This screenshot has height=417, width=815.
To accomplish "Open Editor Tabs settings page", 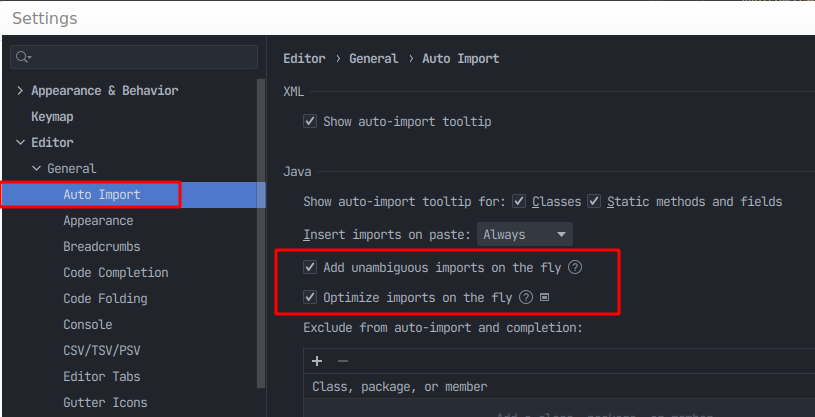I will [102, 376].
